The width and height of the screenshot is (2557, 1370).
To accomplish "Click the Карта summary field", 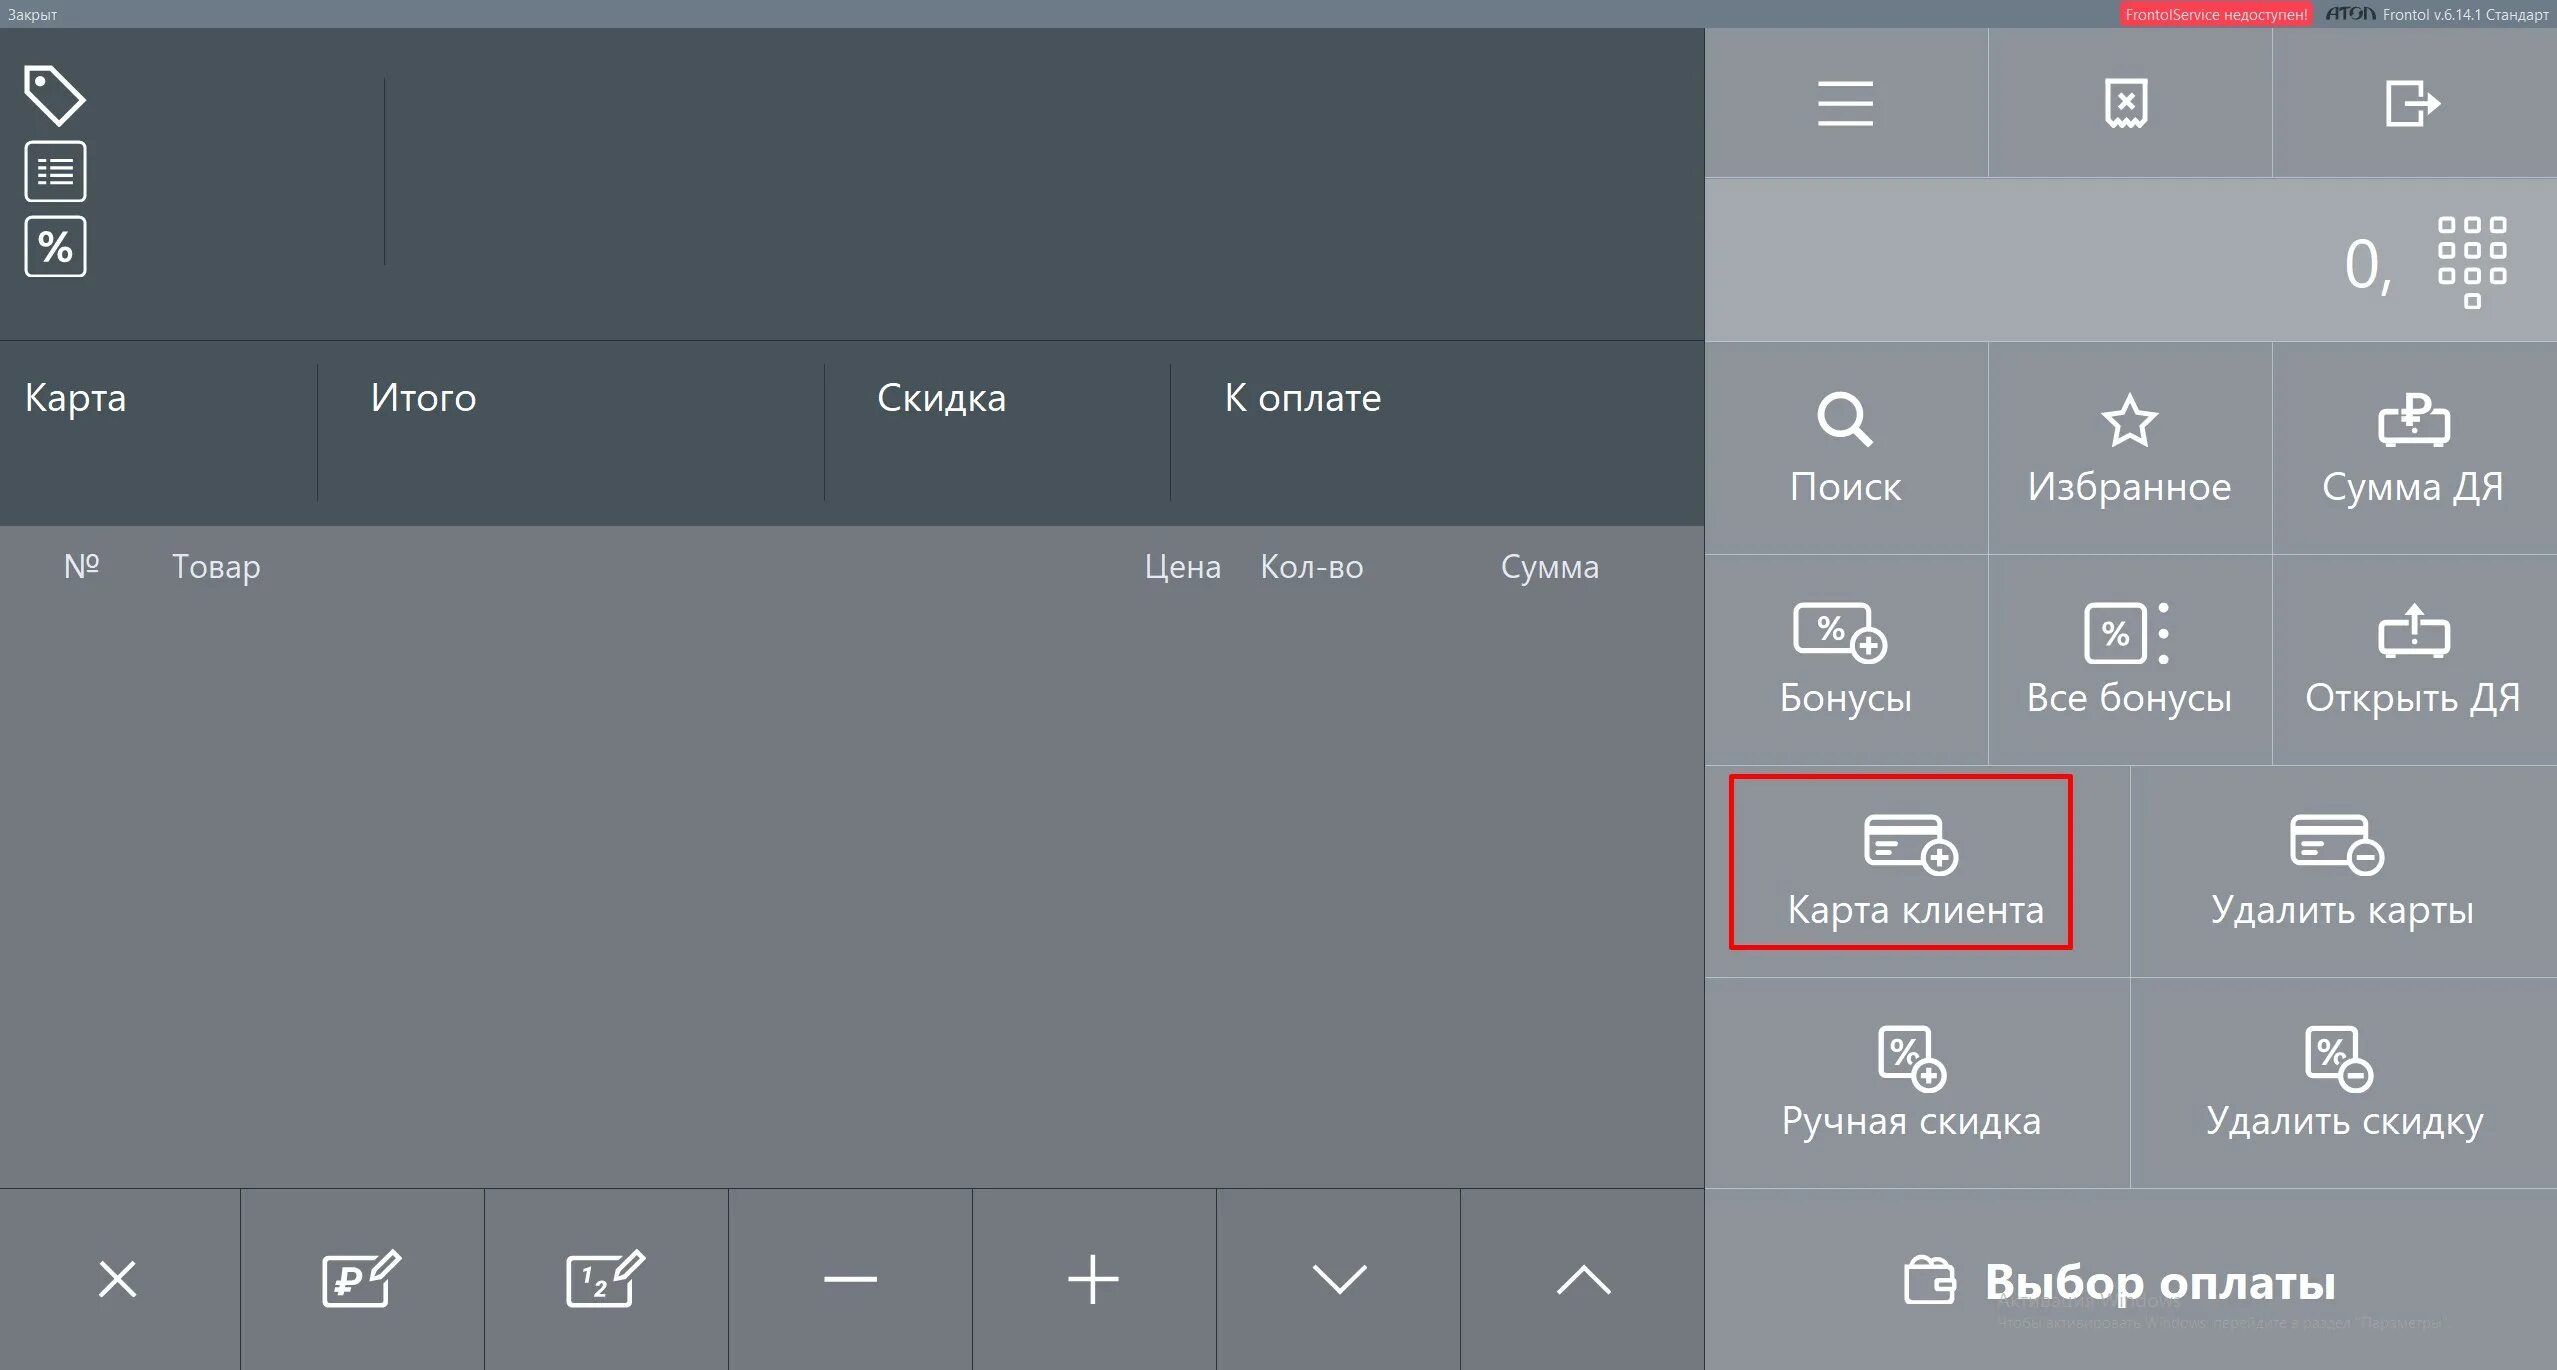I will point(158,432).
